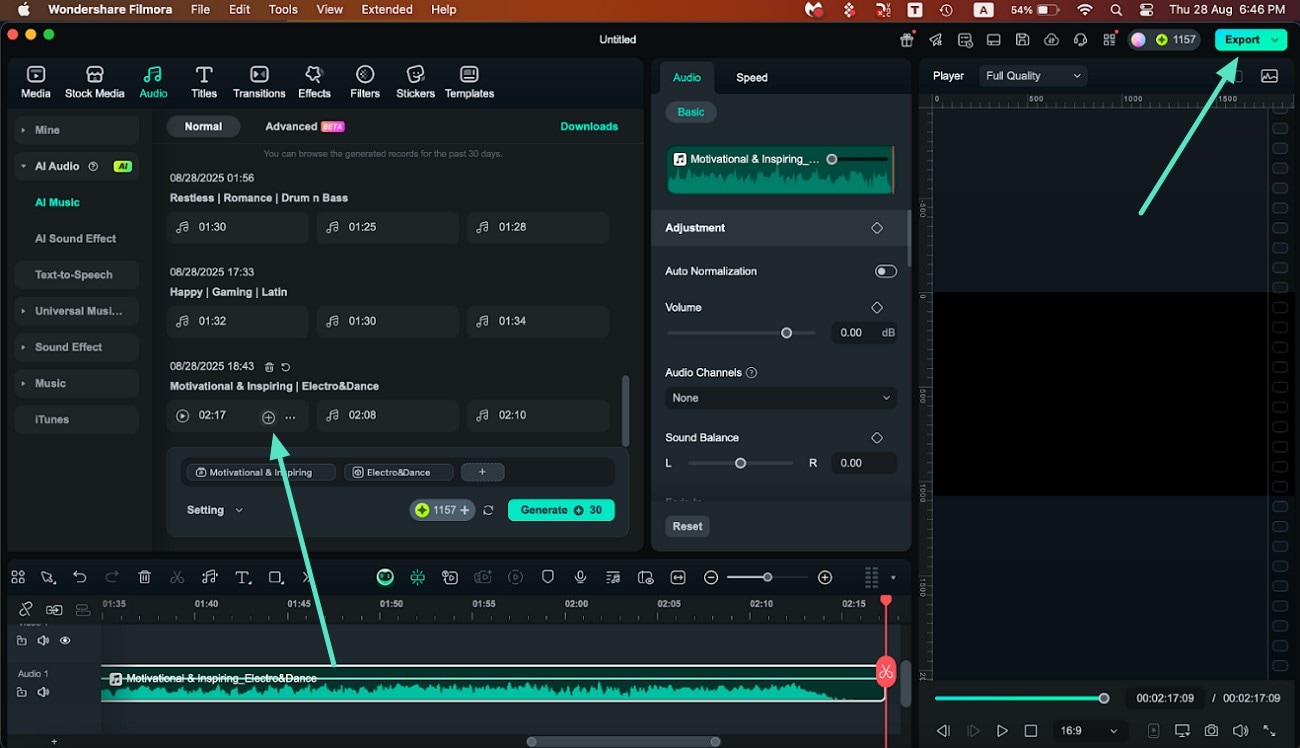Expand the Music category
Image resolution: width=1300 pixels, height=748 pixels.
coord(77,383)
